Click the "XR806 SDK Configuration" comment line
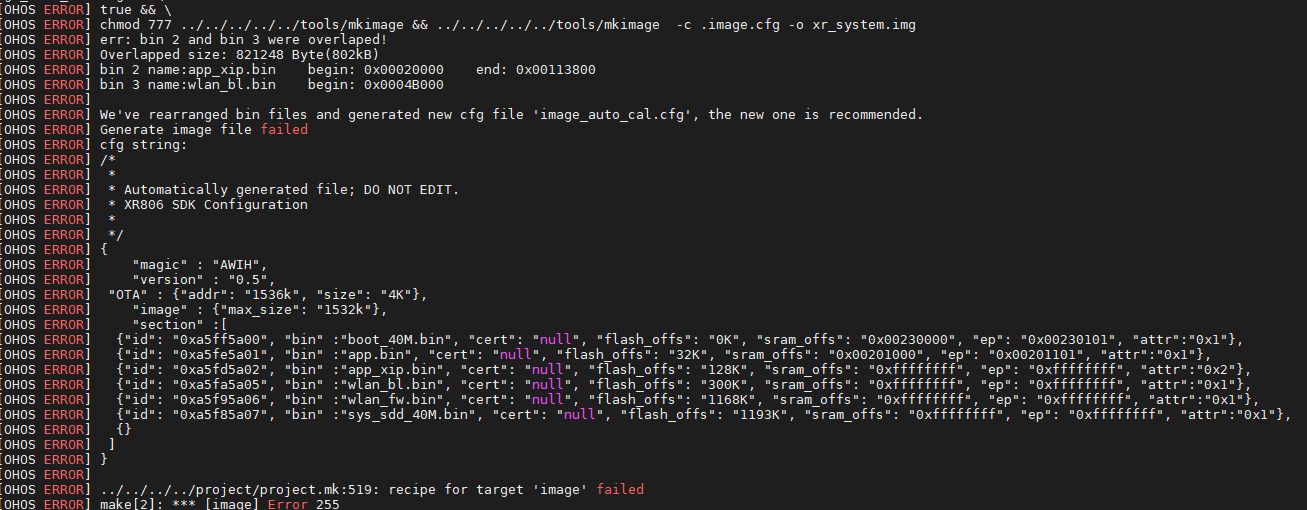 click(x=215, y=204)
